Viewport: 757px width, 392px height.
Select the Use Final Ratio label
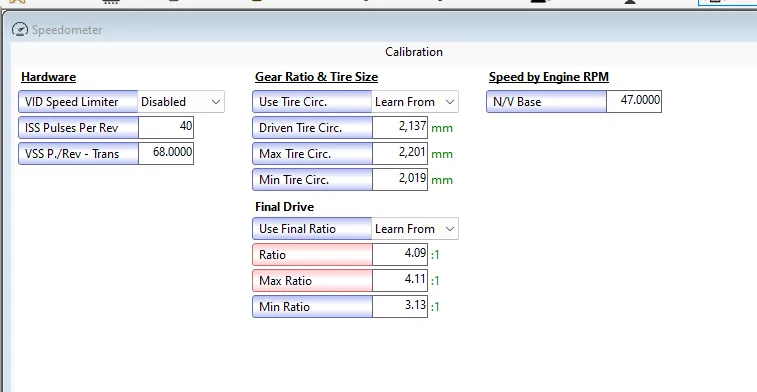[312, 229]
